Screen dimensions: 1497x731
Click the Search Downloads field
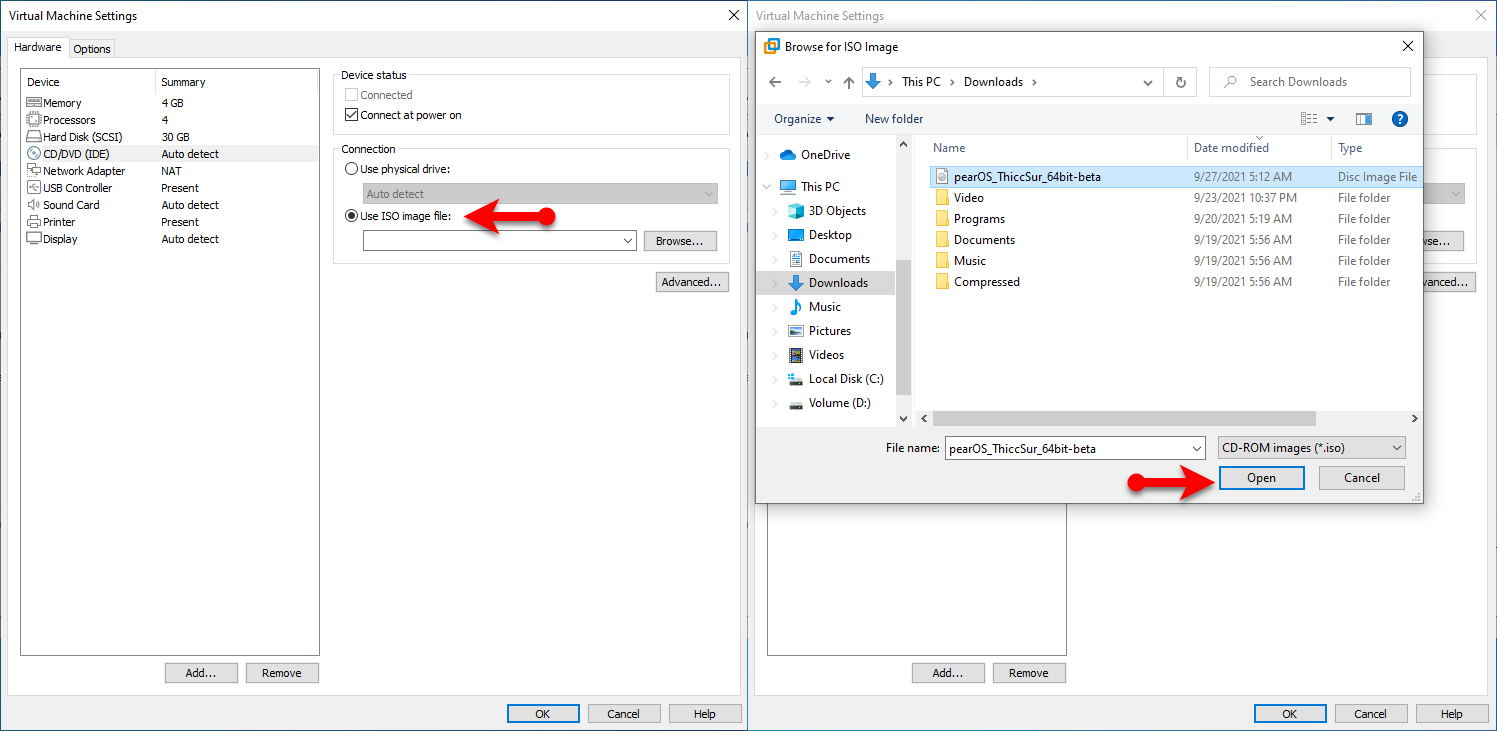tap(1310, 82)
